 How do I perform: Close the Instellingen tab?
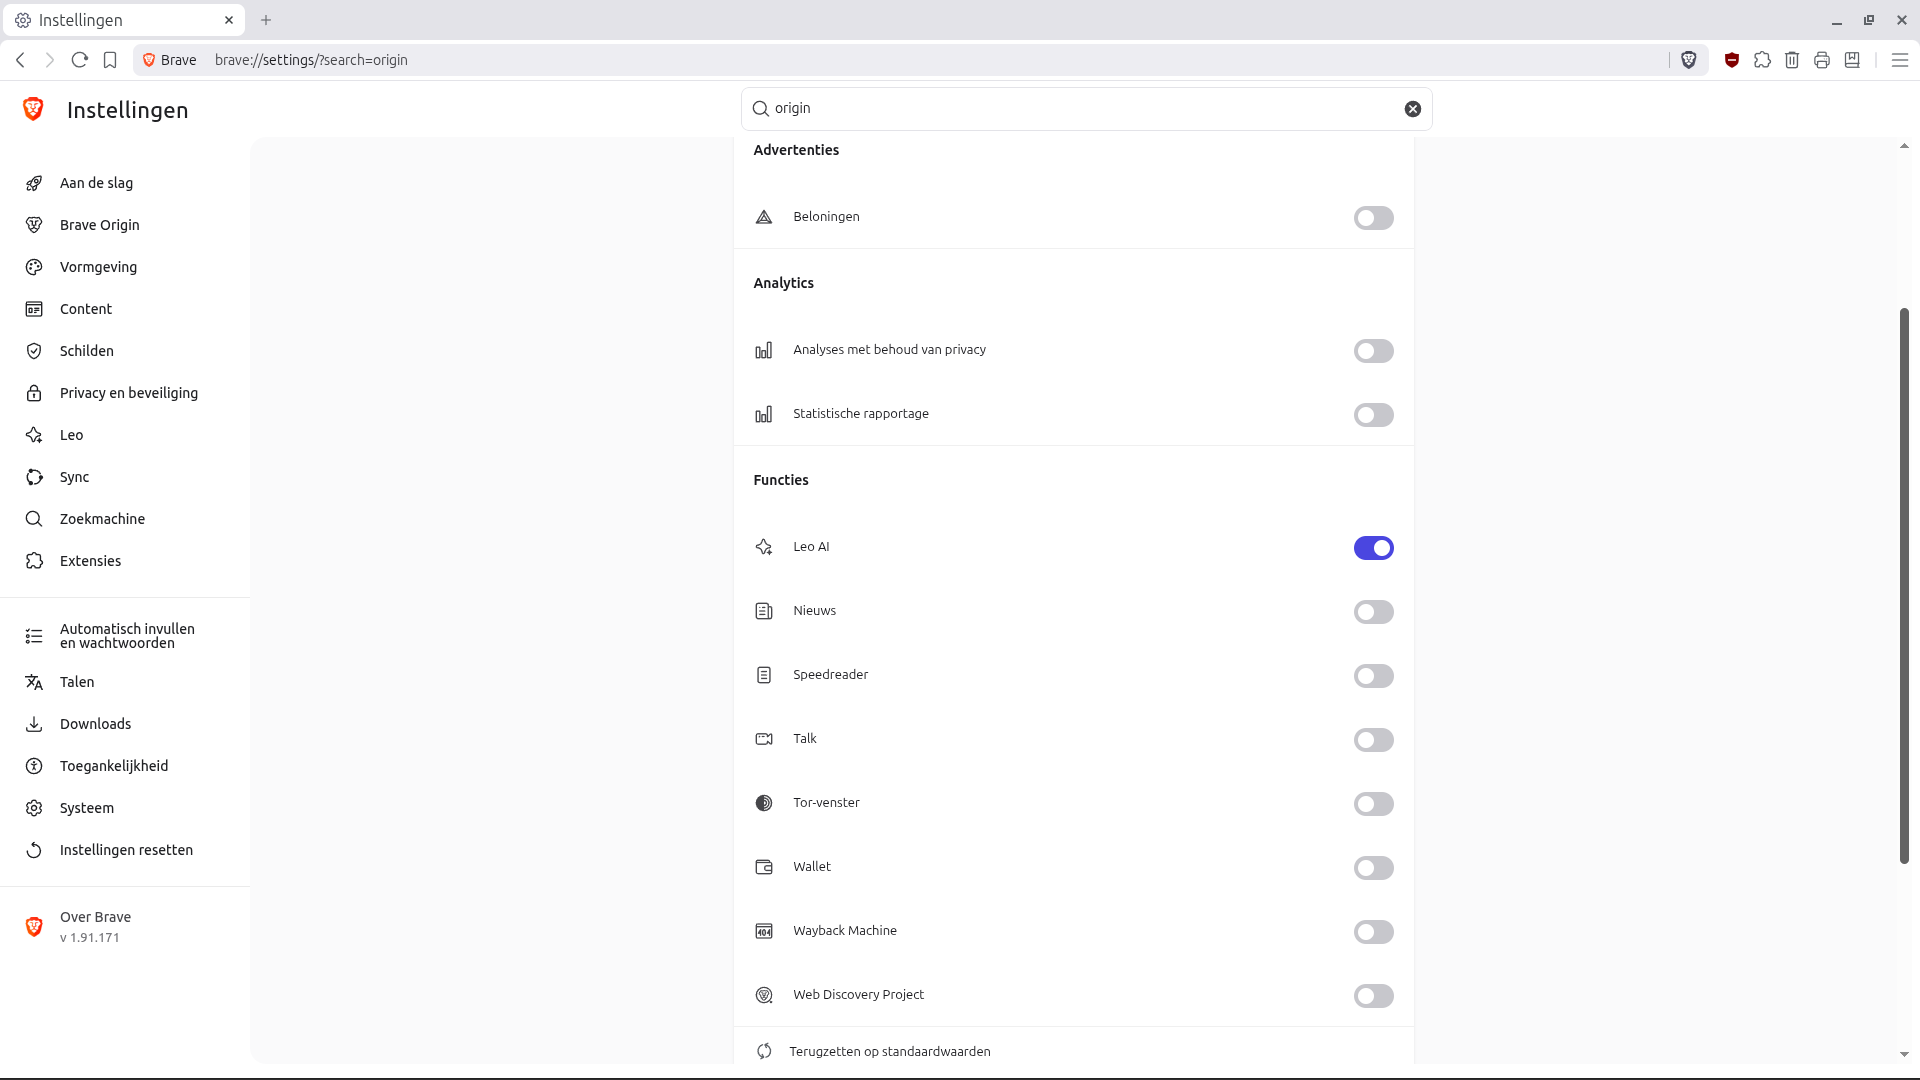pyautogui.click(x=229, y=20)
